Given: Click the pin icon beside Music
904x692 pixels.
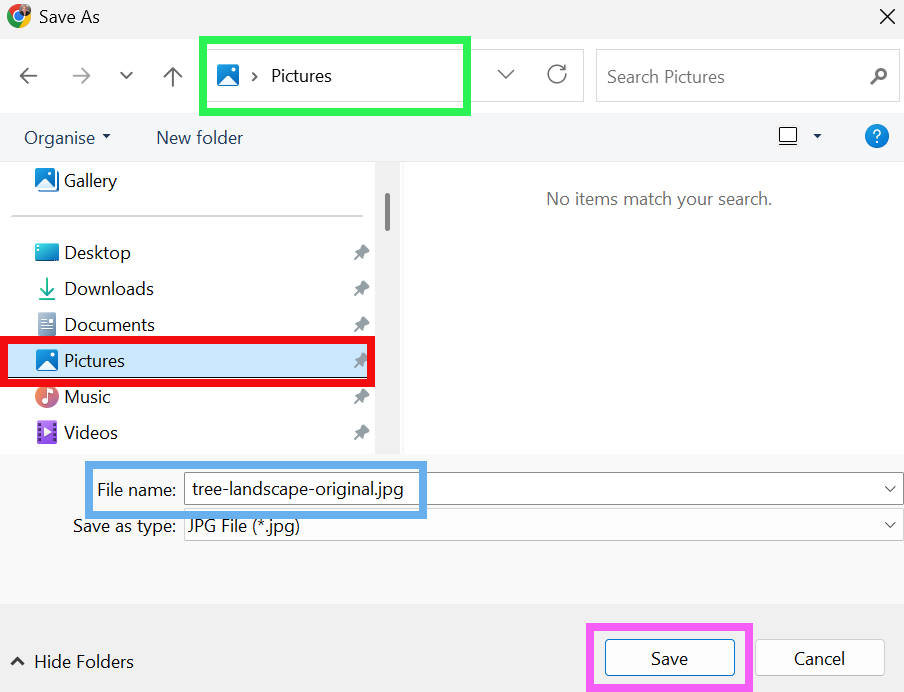Looking at the screenshot, I should [361, 397].
